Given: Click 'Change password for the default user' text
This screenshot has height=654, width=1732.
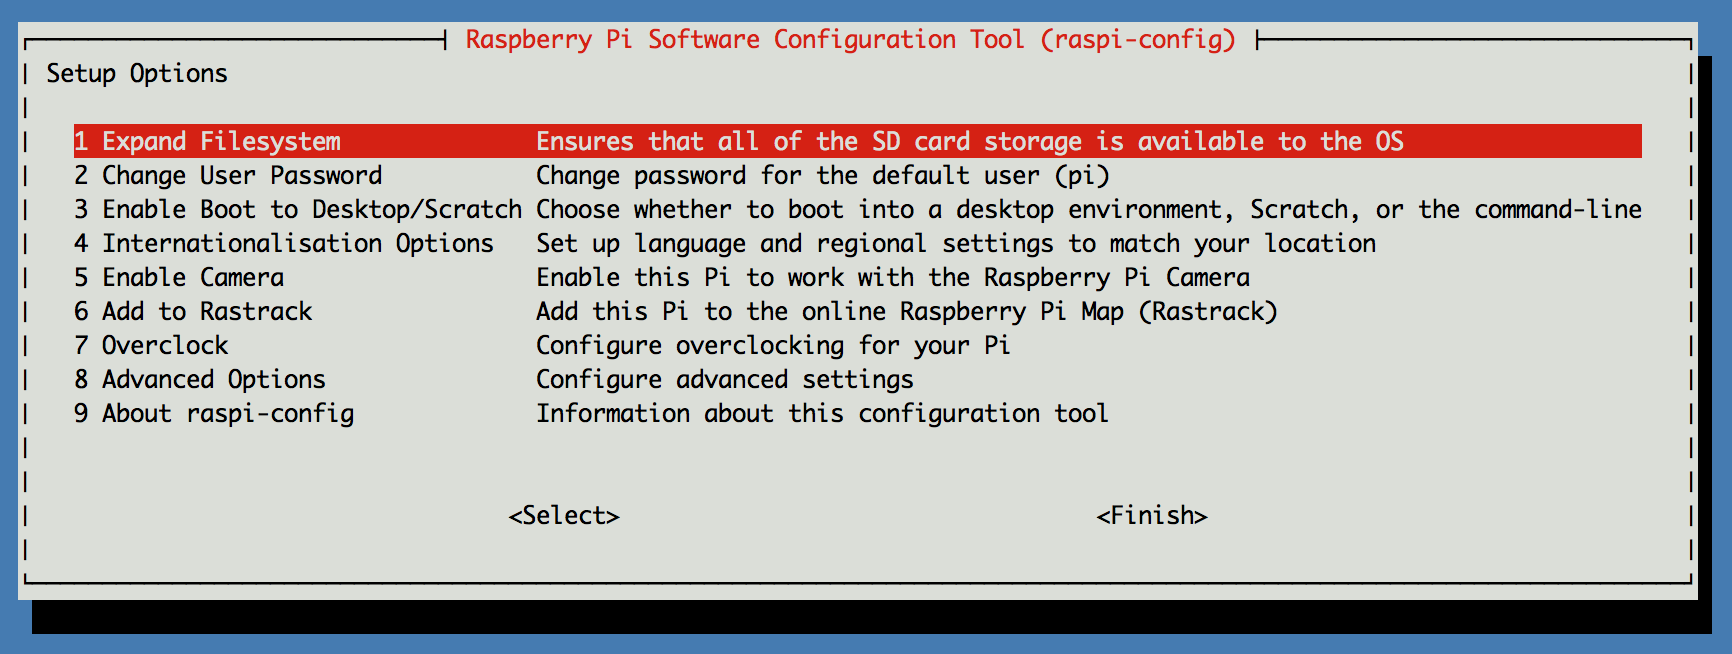Looking at the screenshot, I should click(x=788, y=175).
